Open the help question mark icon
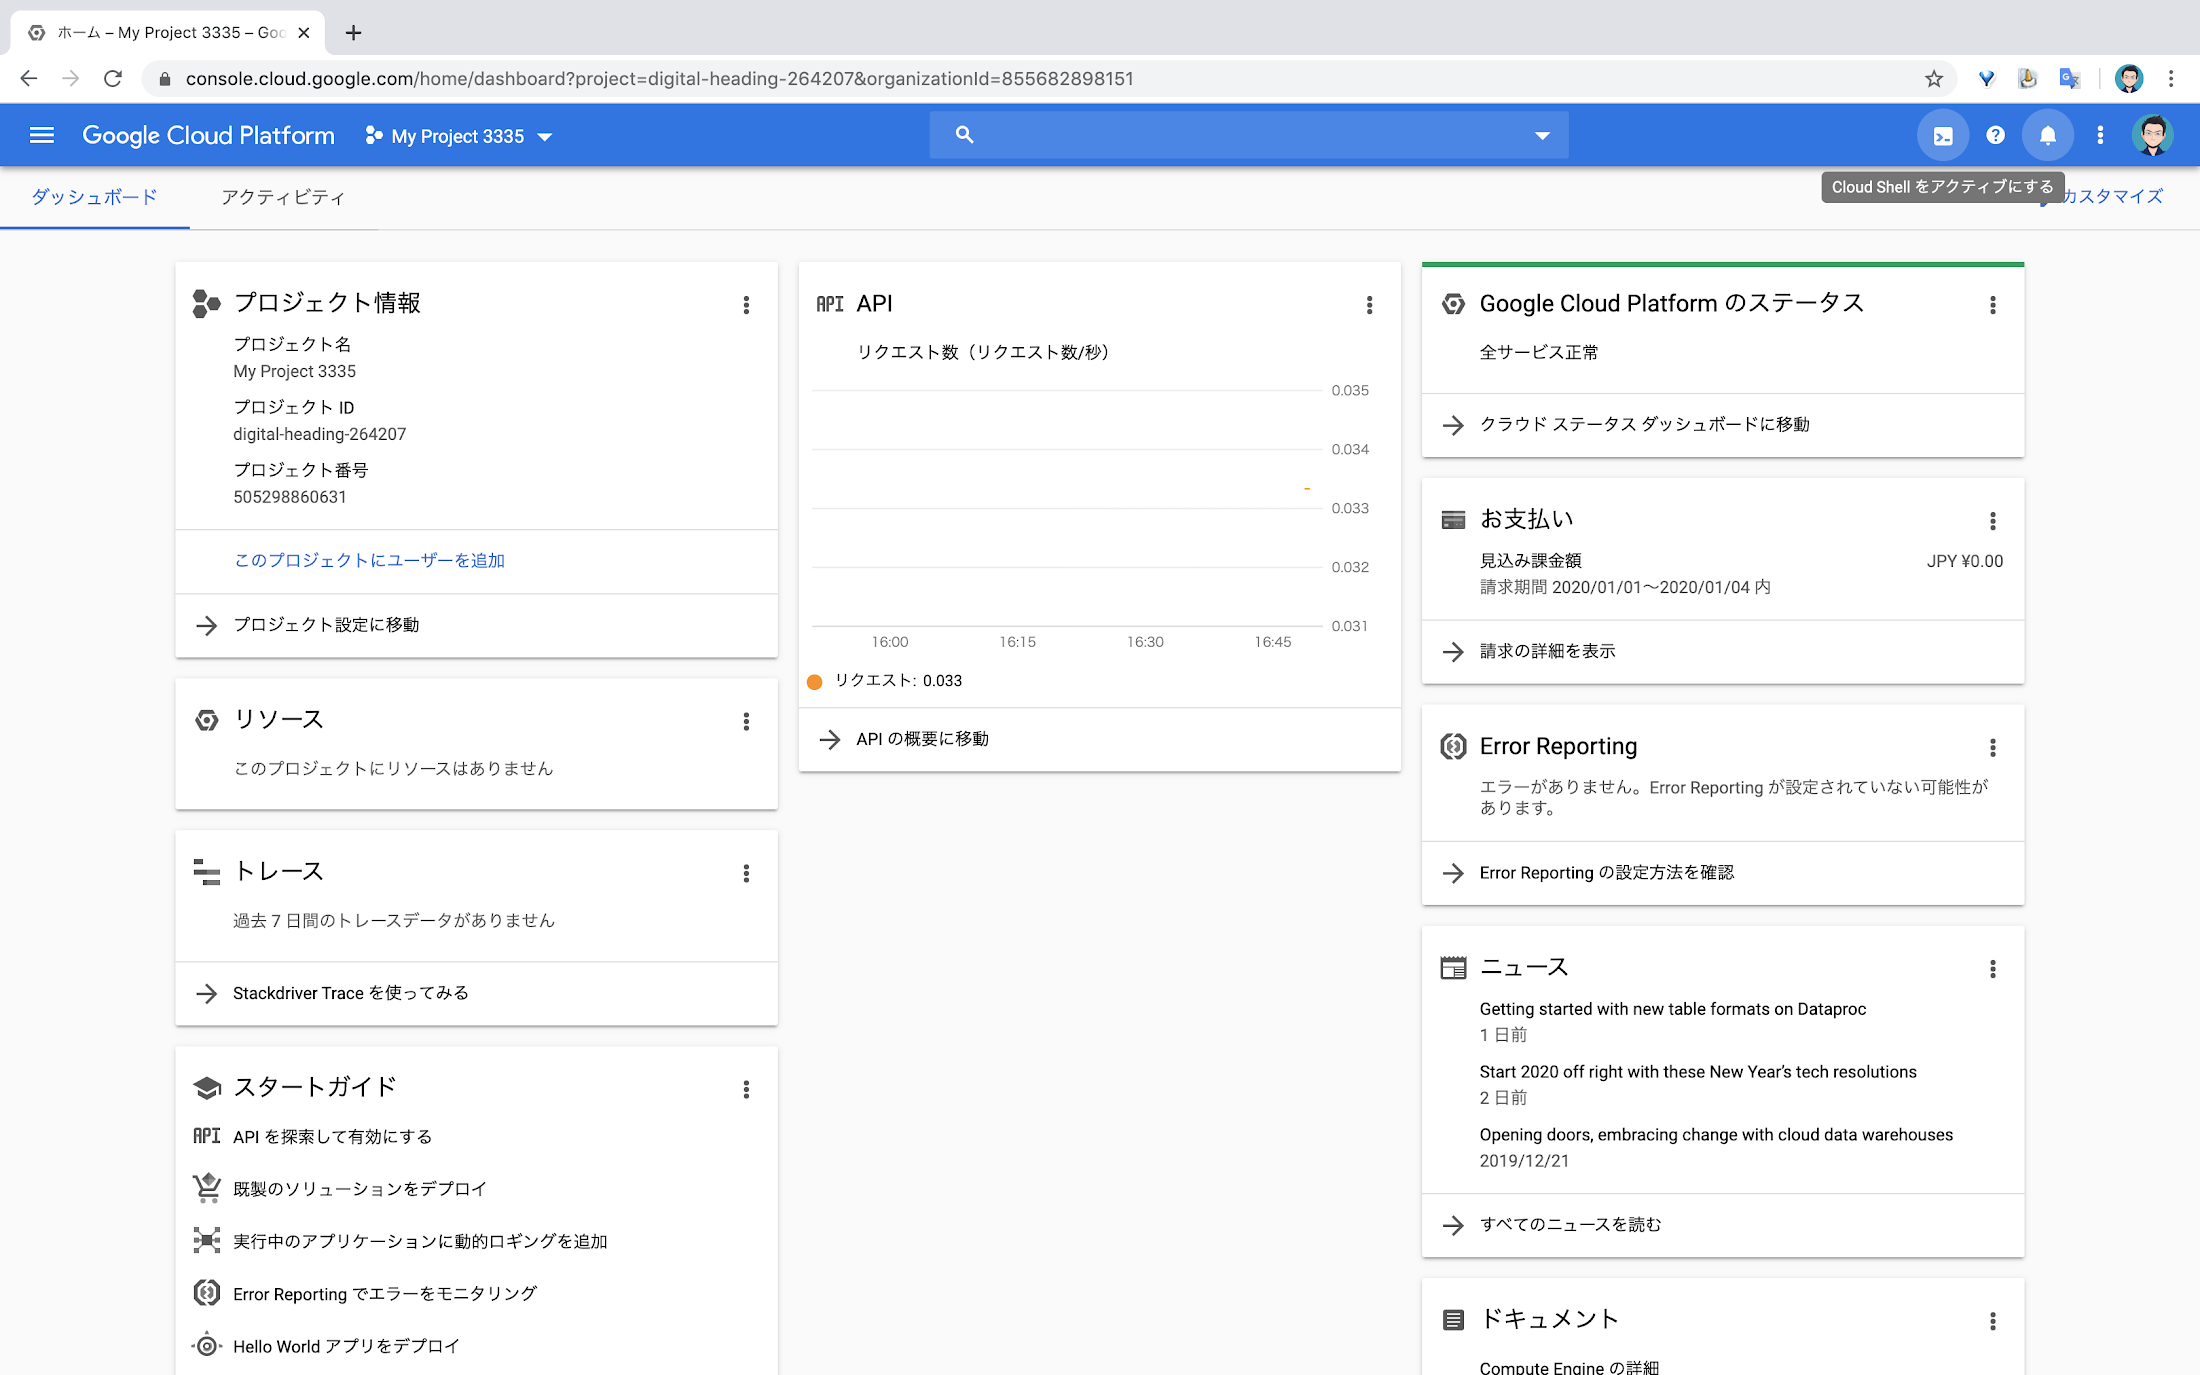Viewport: 2200px width, 1375px height. (x=1995, y=135)
